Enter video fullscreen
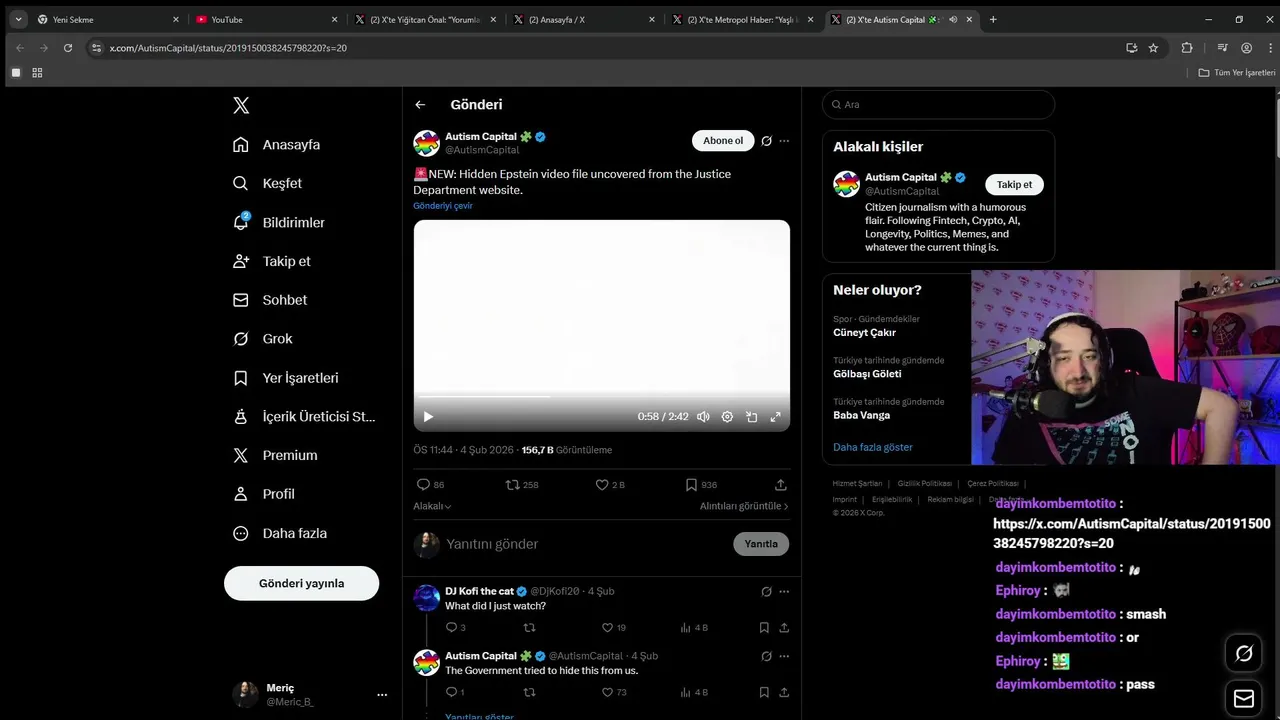The width and height of the screenshot is (1280, 720). 775,417
